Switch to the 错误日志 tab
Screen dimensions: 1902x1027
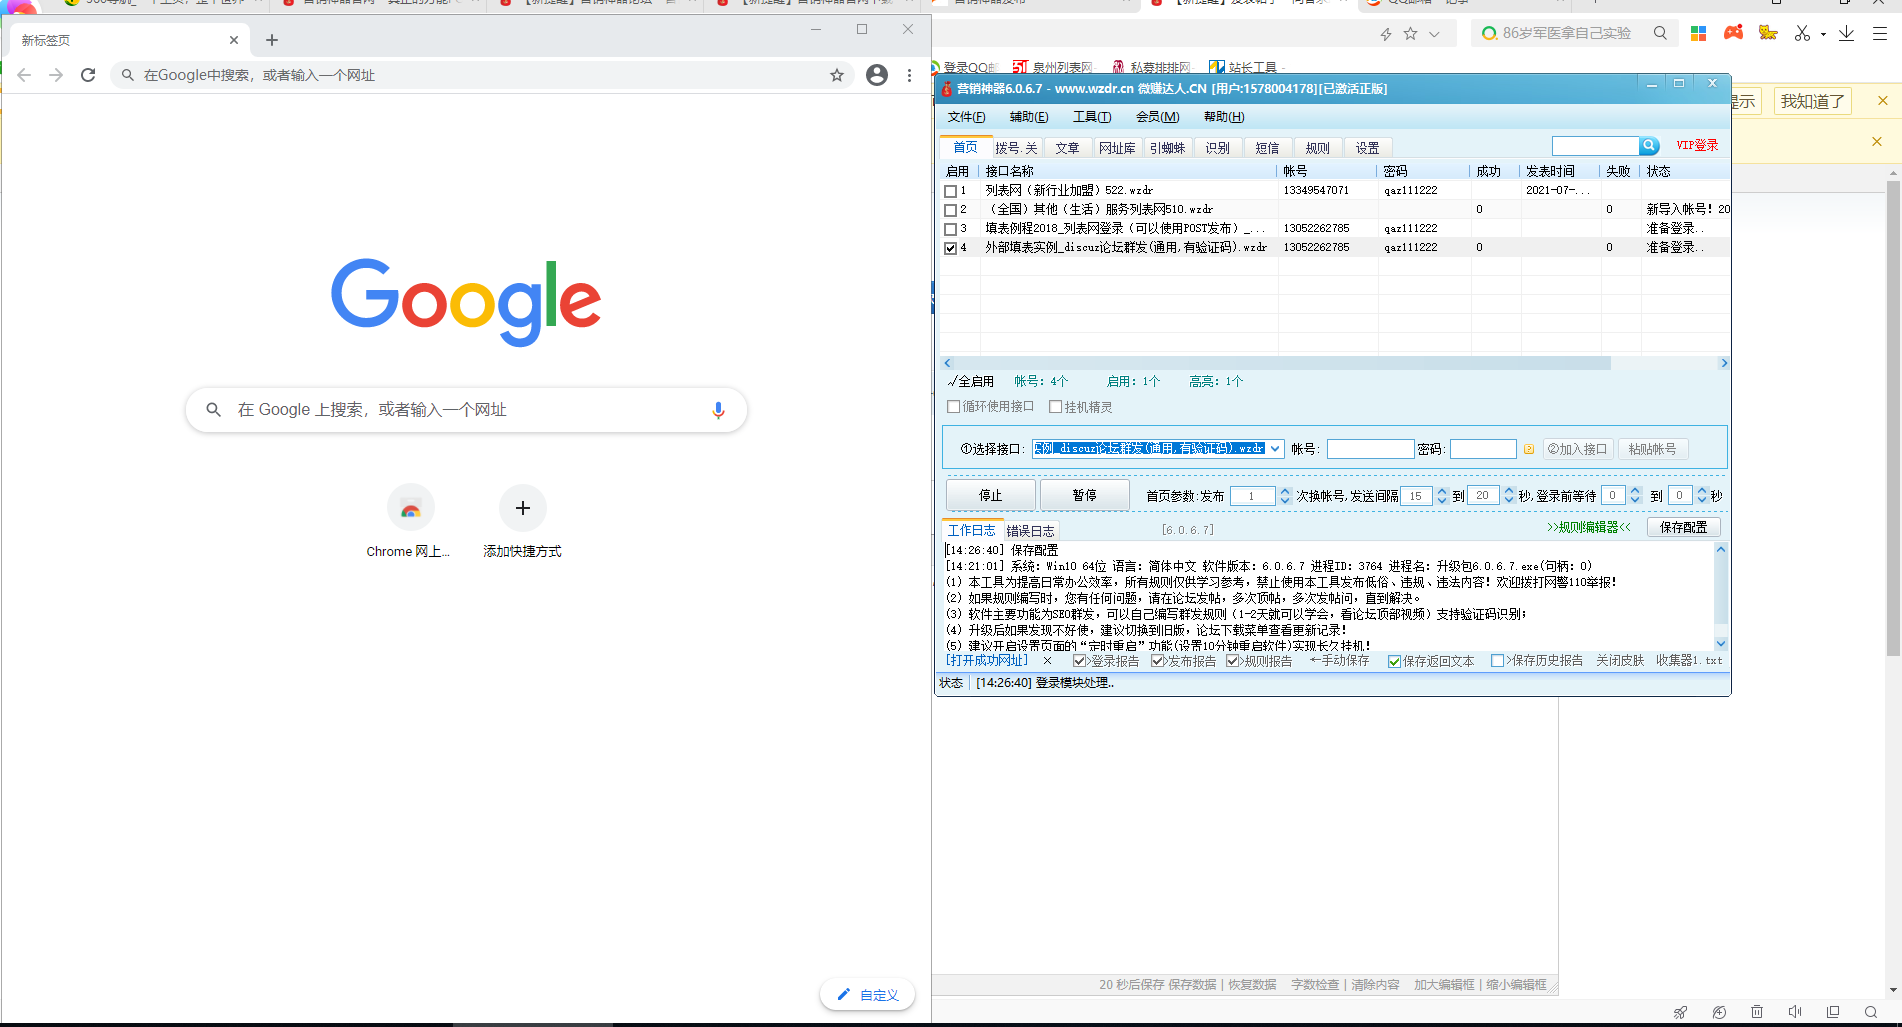click(x=1030, y=530)
